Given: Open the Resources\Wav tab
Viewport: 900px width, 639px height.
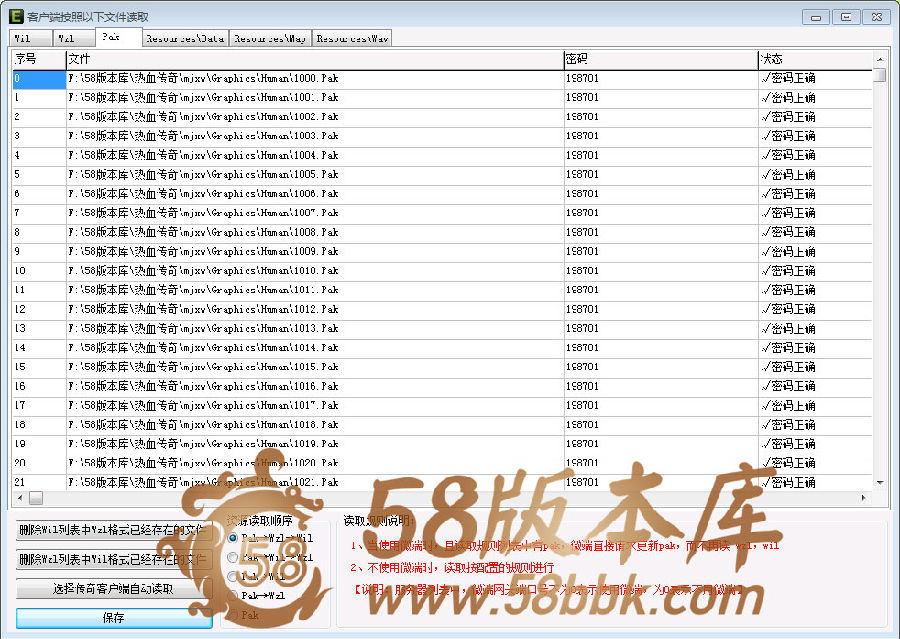Looking at the screenshot, I should 352,38.
